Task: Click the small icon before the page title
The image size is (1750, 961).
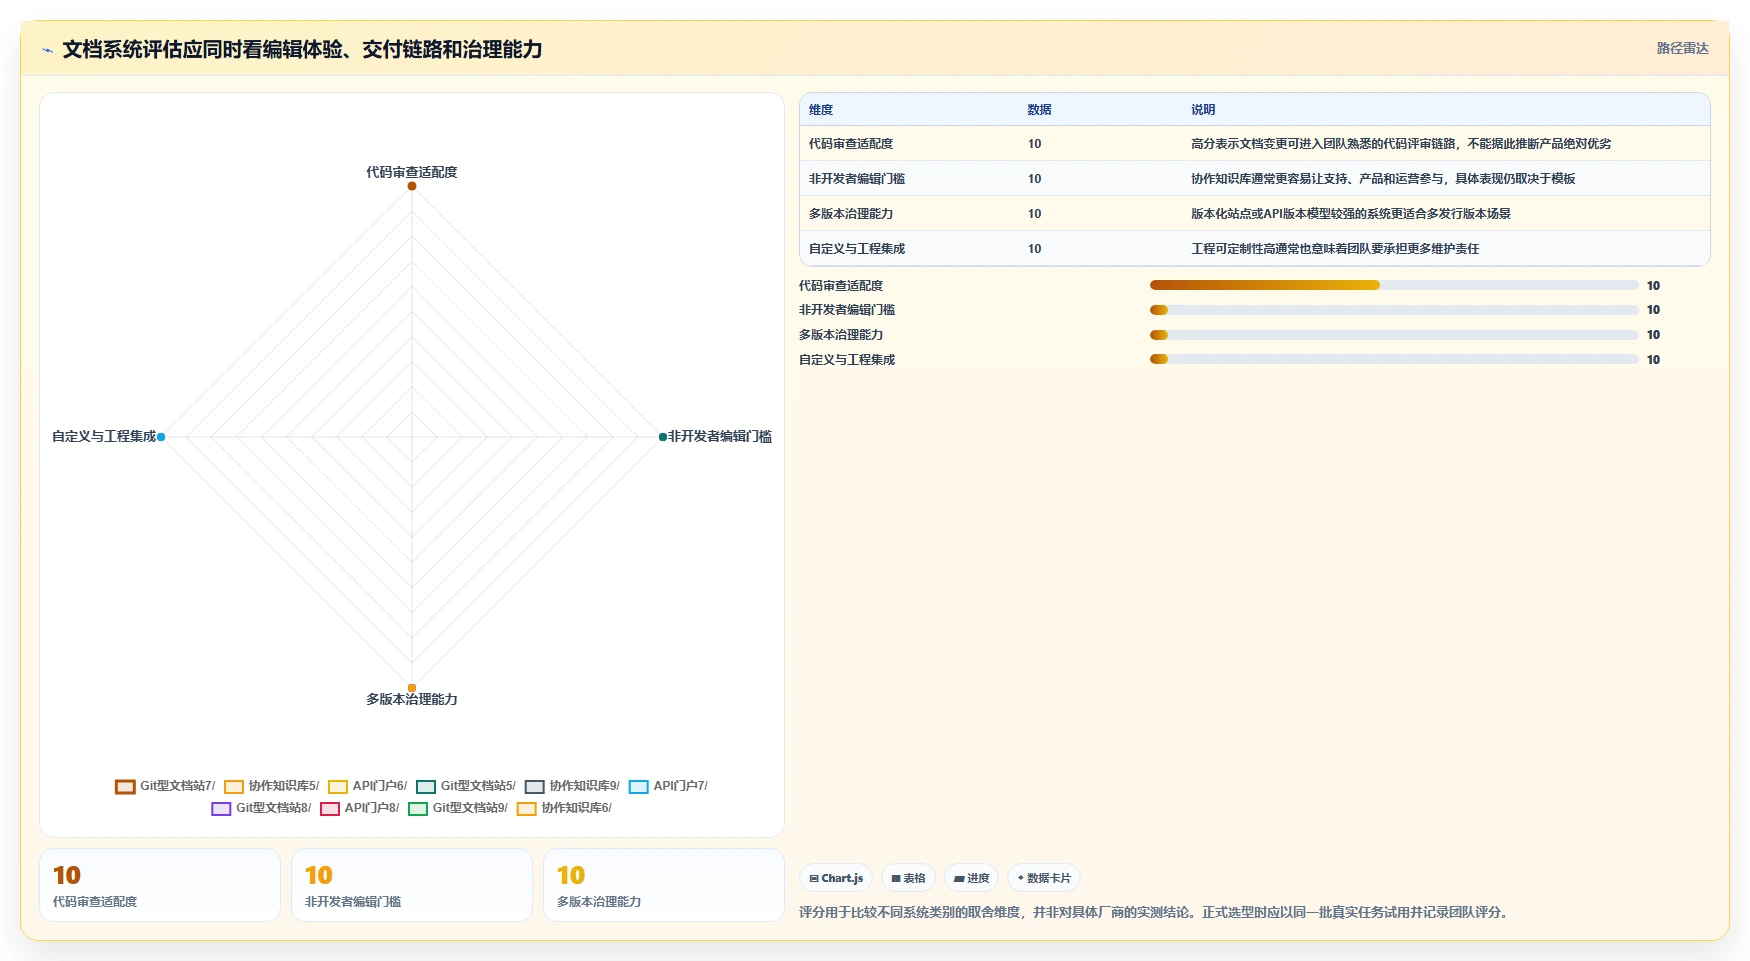Action: [47, 50]
